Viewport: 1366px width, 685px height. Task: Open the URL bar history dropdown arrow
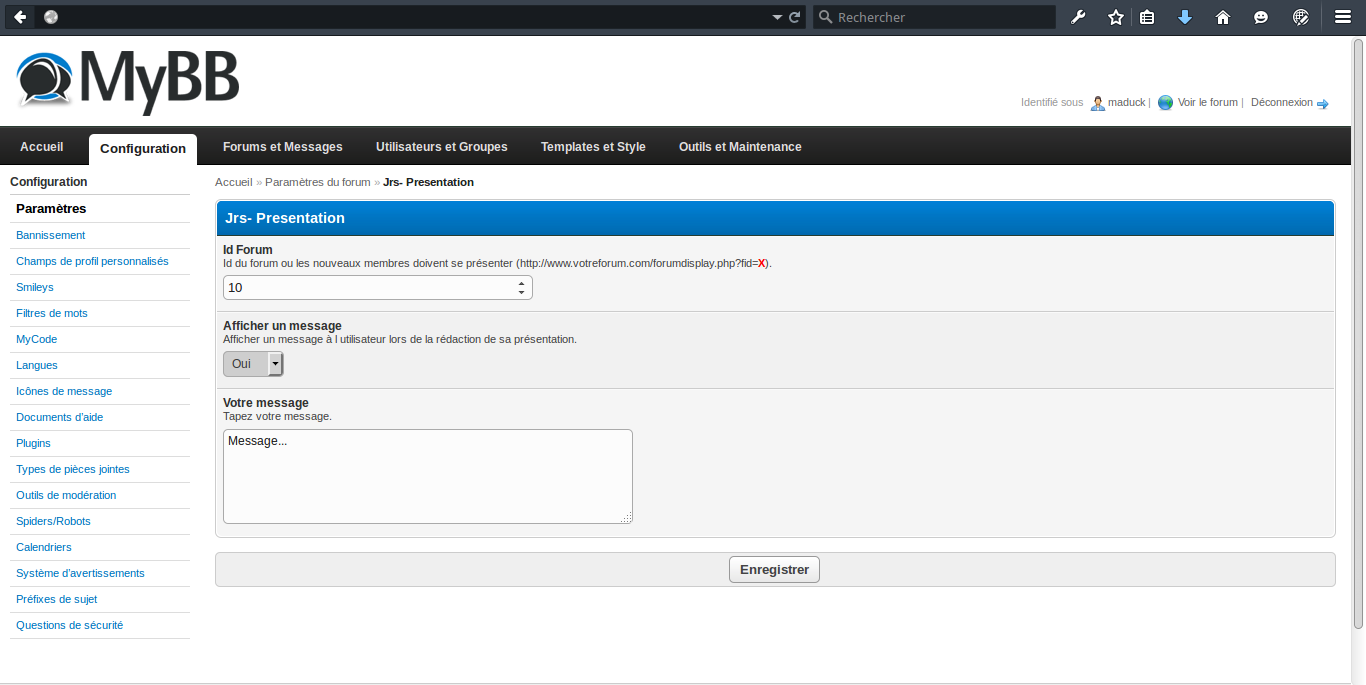(x=777, y=17)
